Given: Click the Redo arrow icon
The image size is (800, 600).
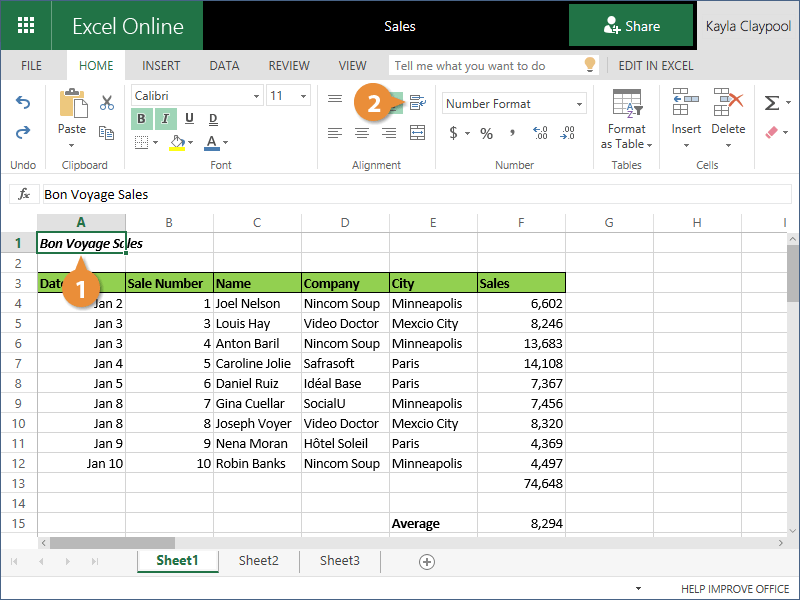Looking at the screenshot, I should (x=23, y=133).
